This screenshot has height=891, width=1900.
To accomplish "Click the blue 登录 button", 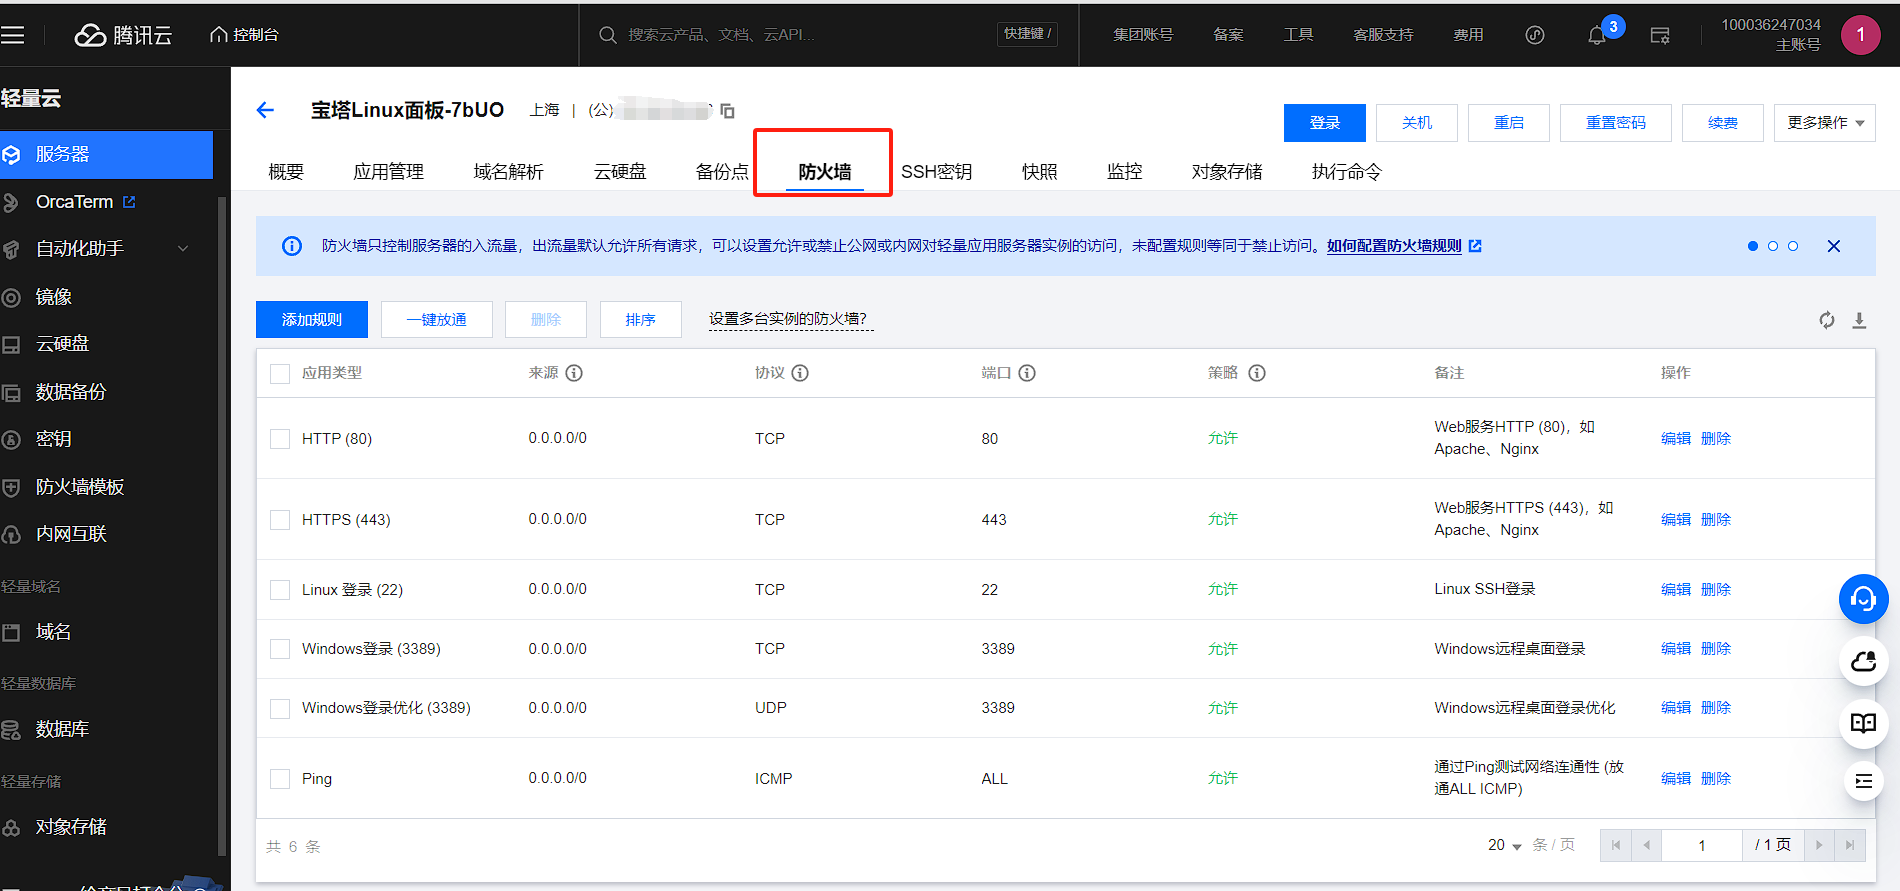I will click(x=1325, y=123).
